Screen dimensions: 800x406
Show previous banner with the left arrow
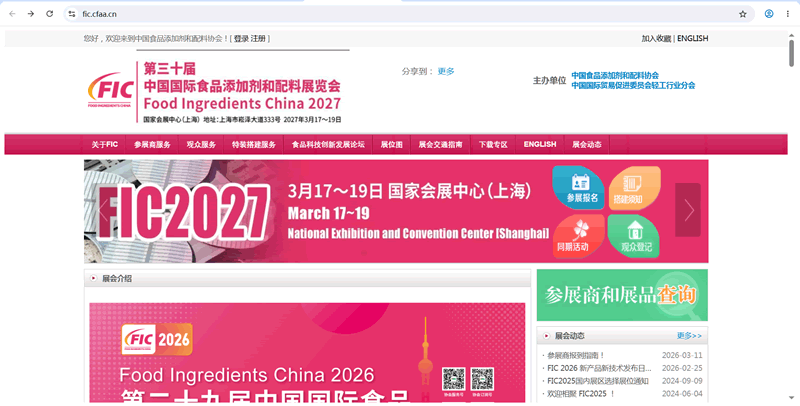(x=104, y=210)
